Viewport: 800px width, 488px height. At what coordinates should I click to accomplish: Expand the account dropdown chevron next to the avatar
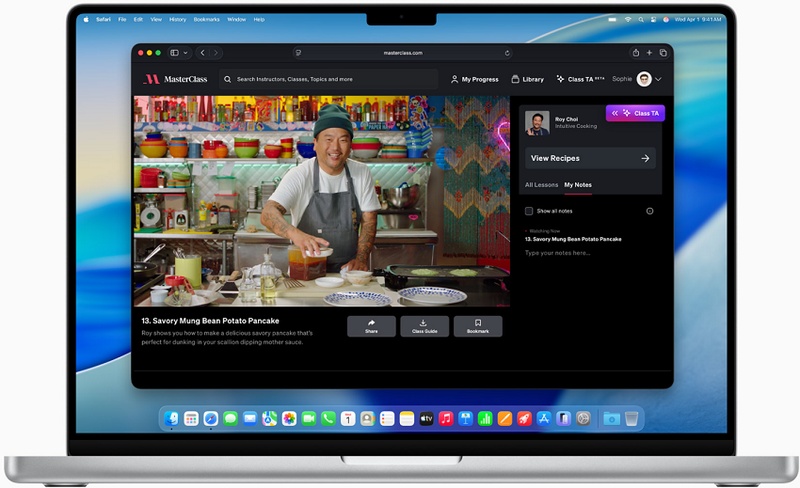point(658,79)
